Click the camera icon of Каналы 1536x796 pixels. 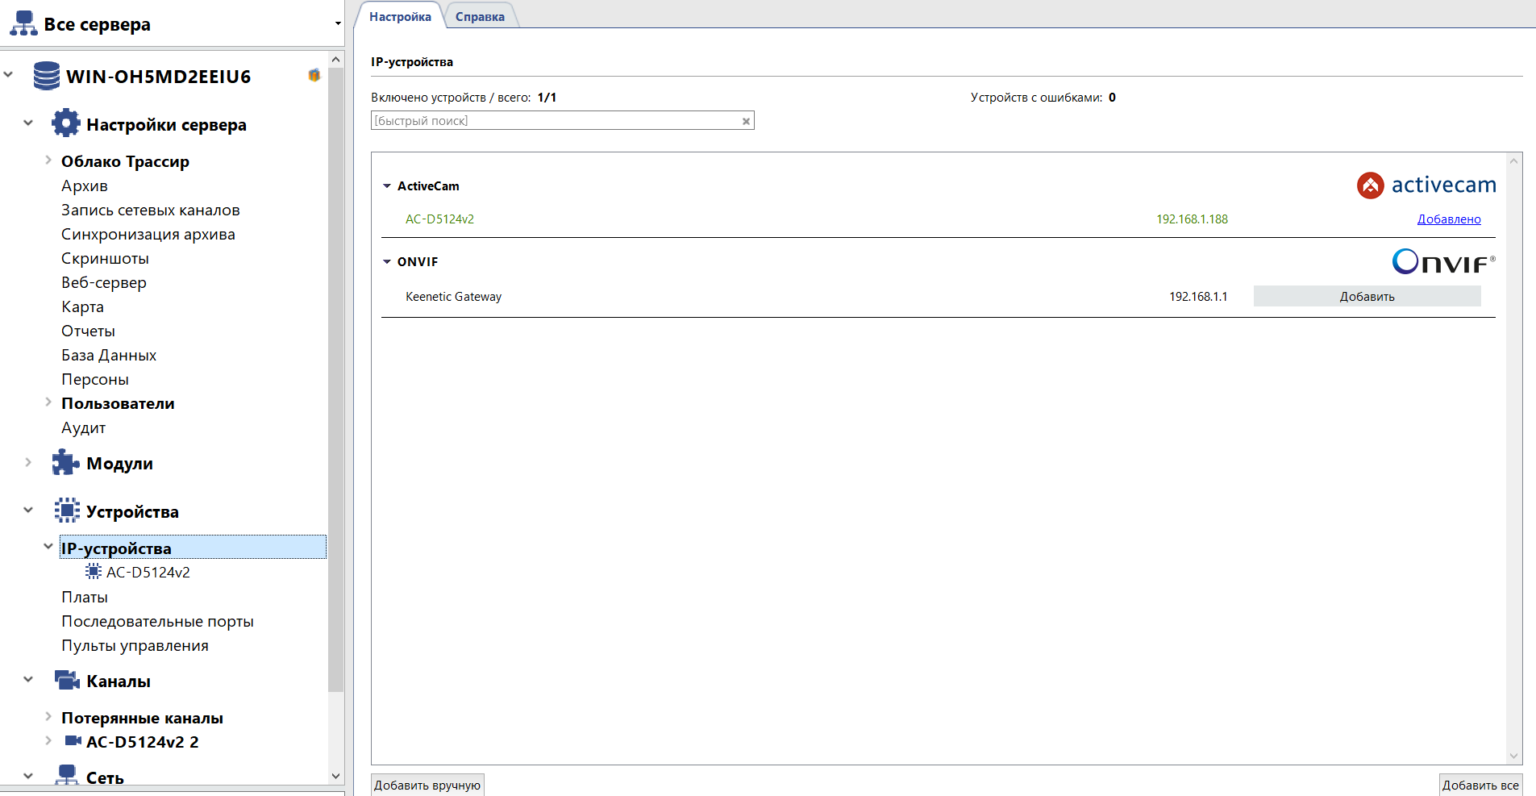coord(66,681)
